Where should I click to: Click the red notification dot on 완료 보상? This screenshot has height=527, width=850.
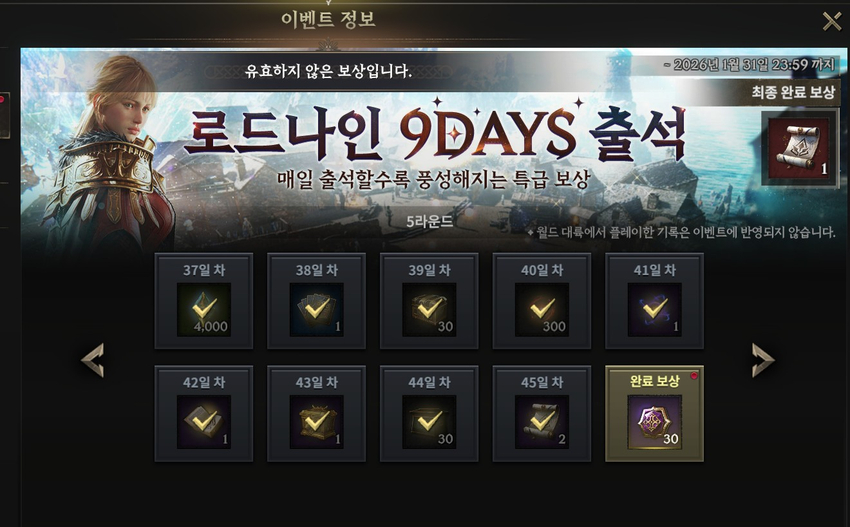(x=694, y=376)
